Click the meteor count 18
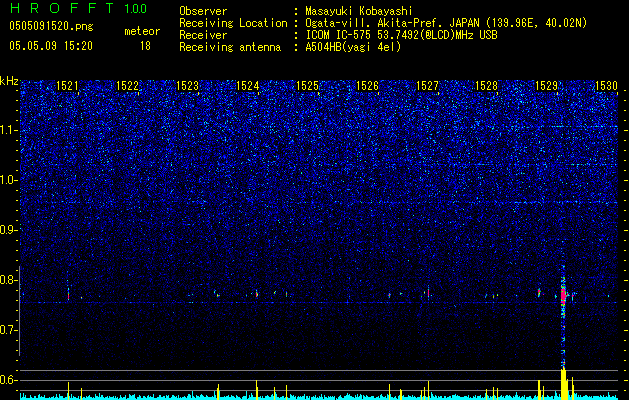Image resolution: width=629 pixels, height=400 pixels. tap(145, 46)
